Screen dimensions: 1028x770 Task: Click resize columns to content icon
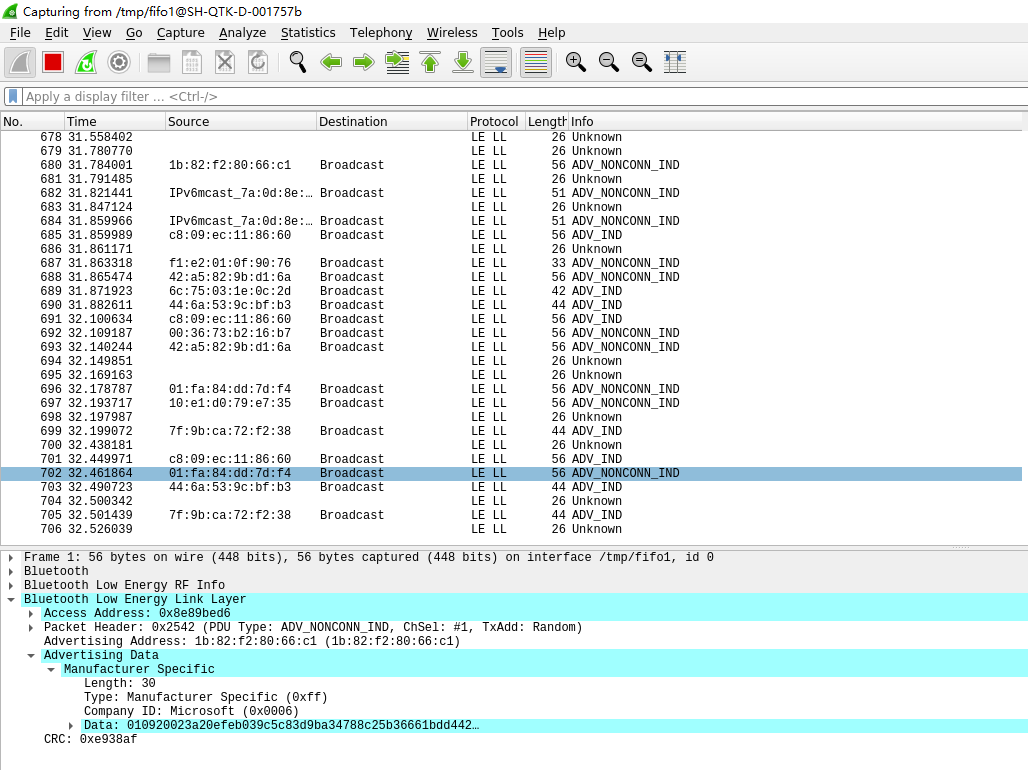coord(675,62)
